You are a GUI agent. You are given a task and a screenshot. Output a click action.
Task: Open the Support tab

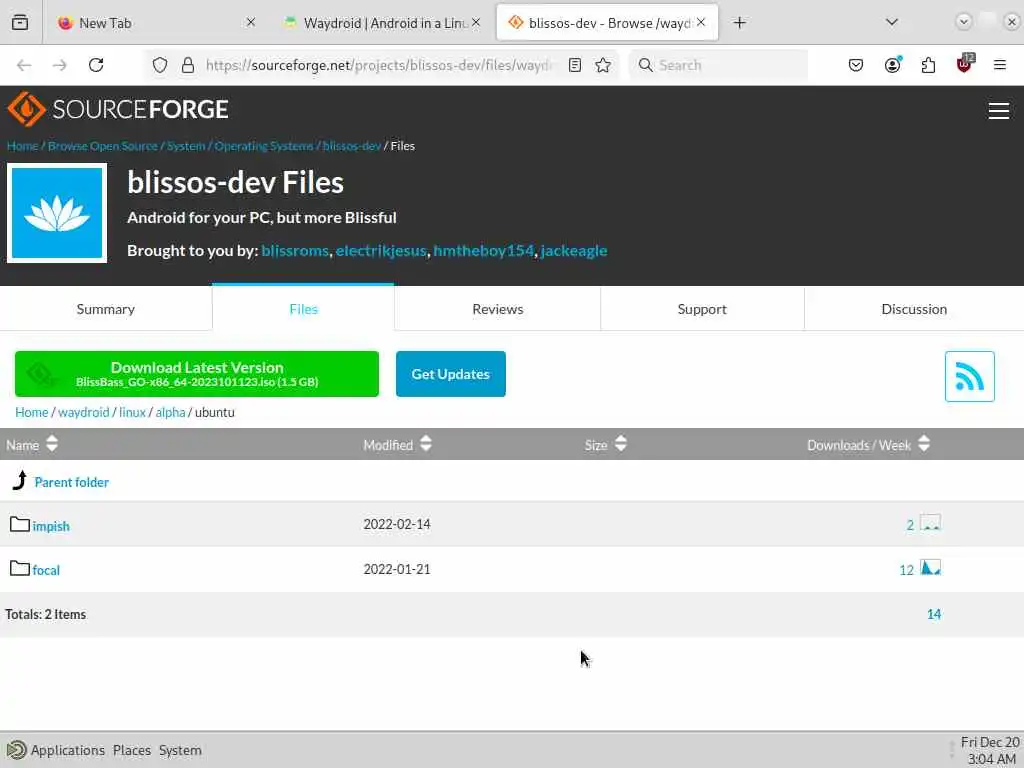tap(702, 309)
